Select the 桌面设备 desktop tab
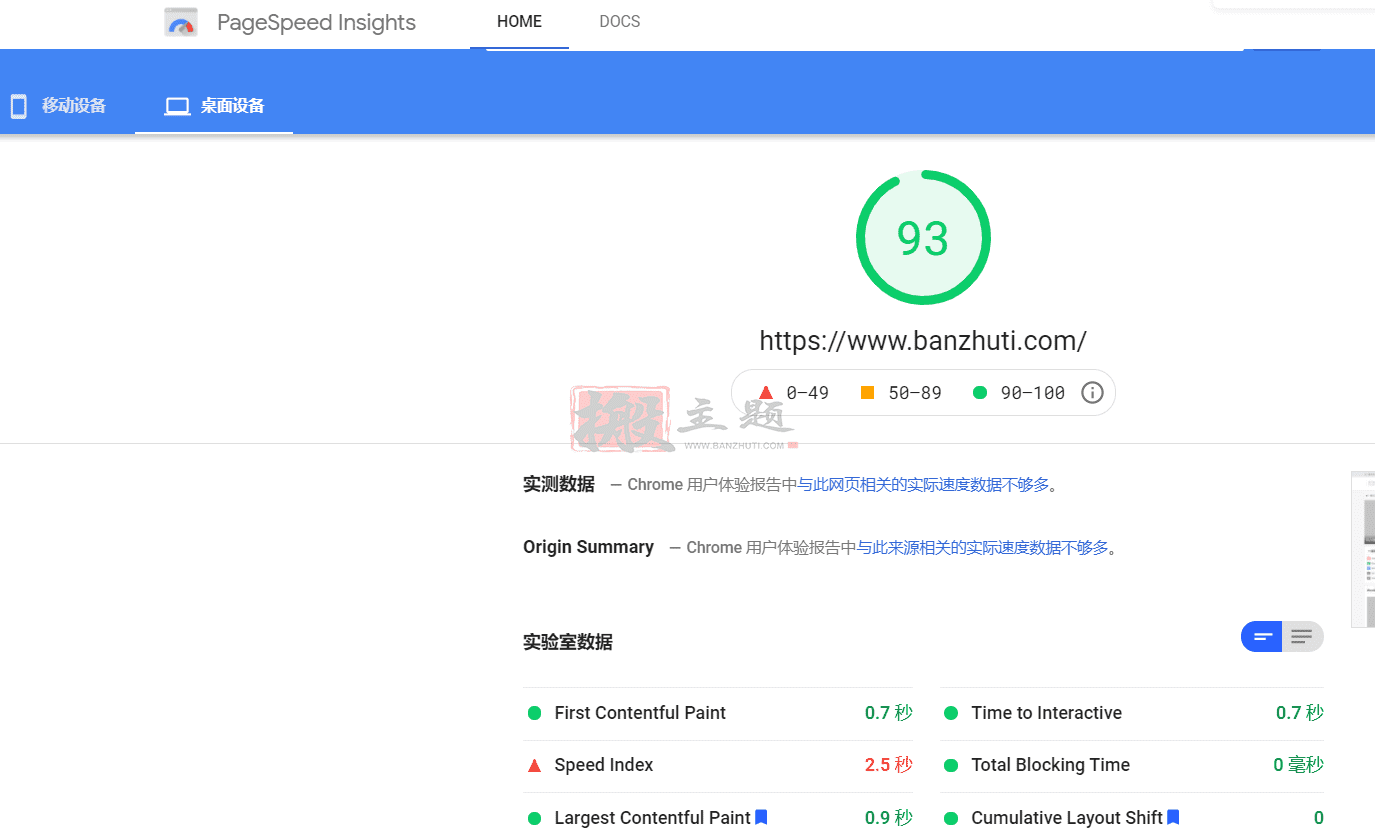 (214, 106)
